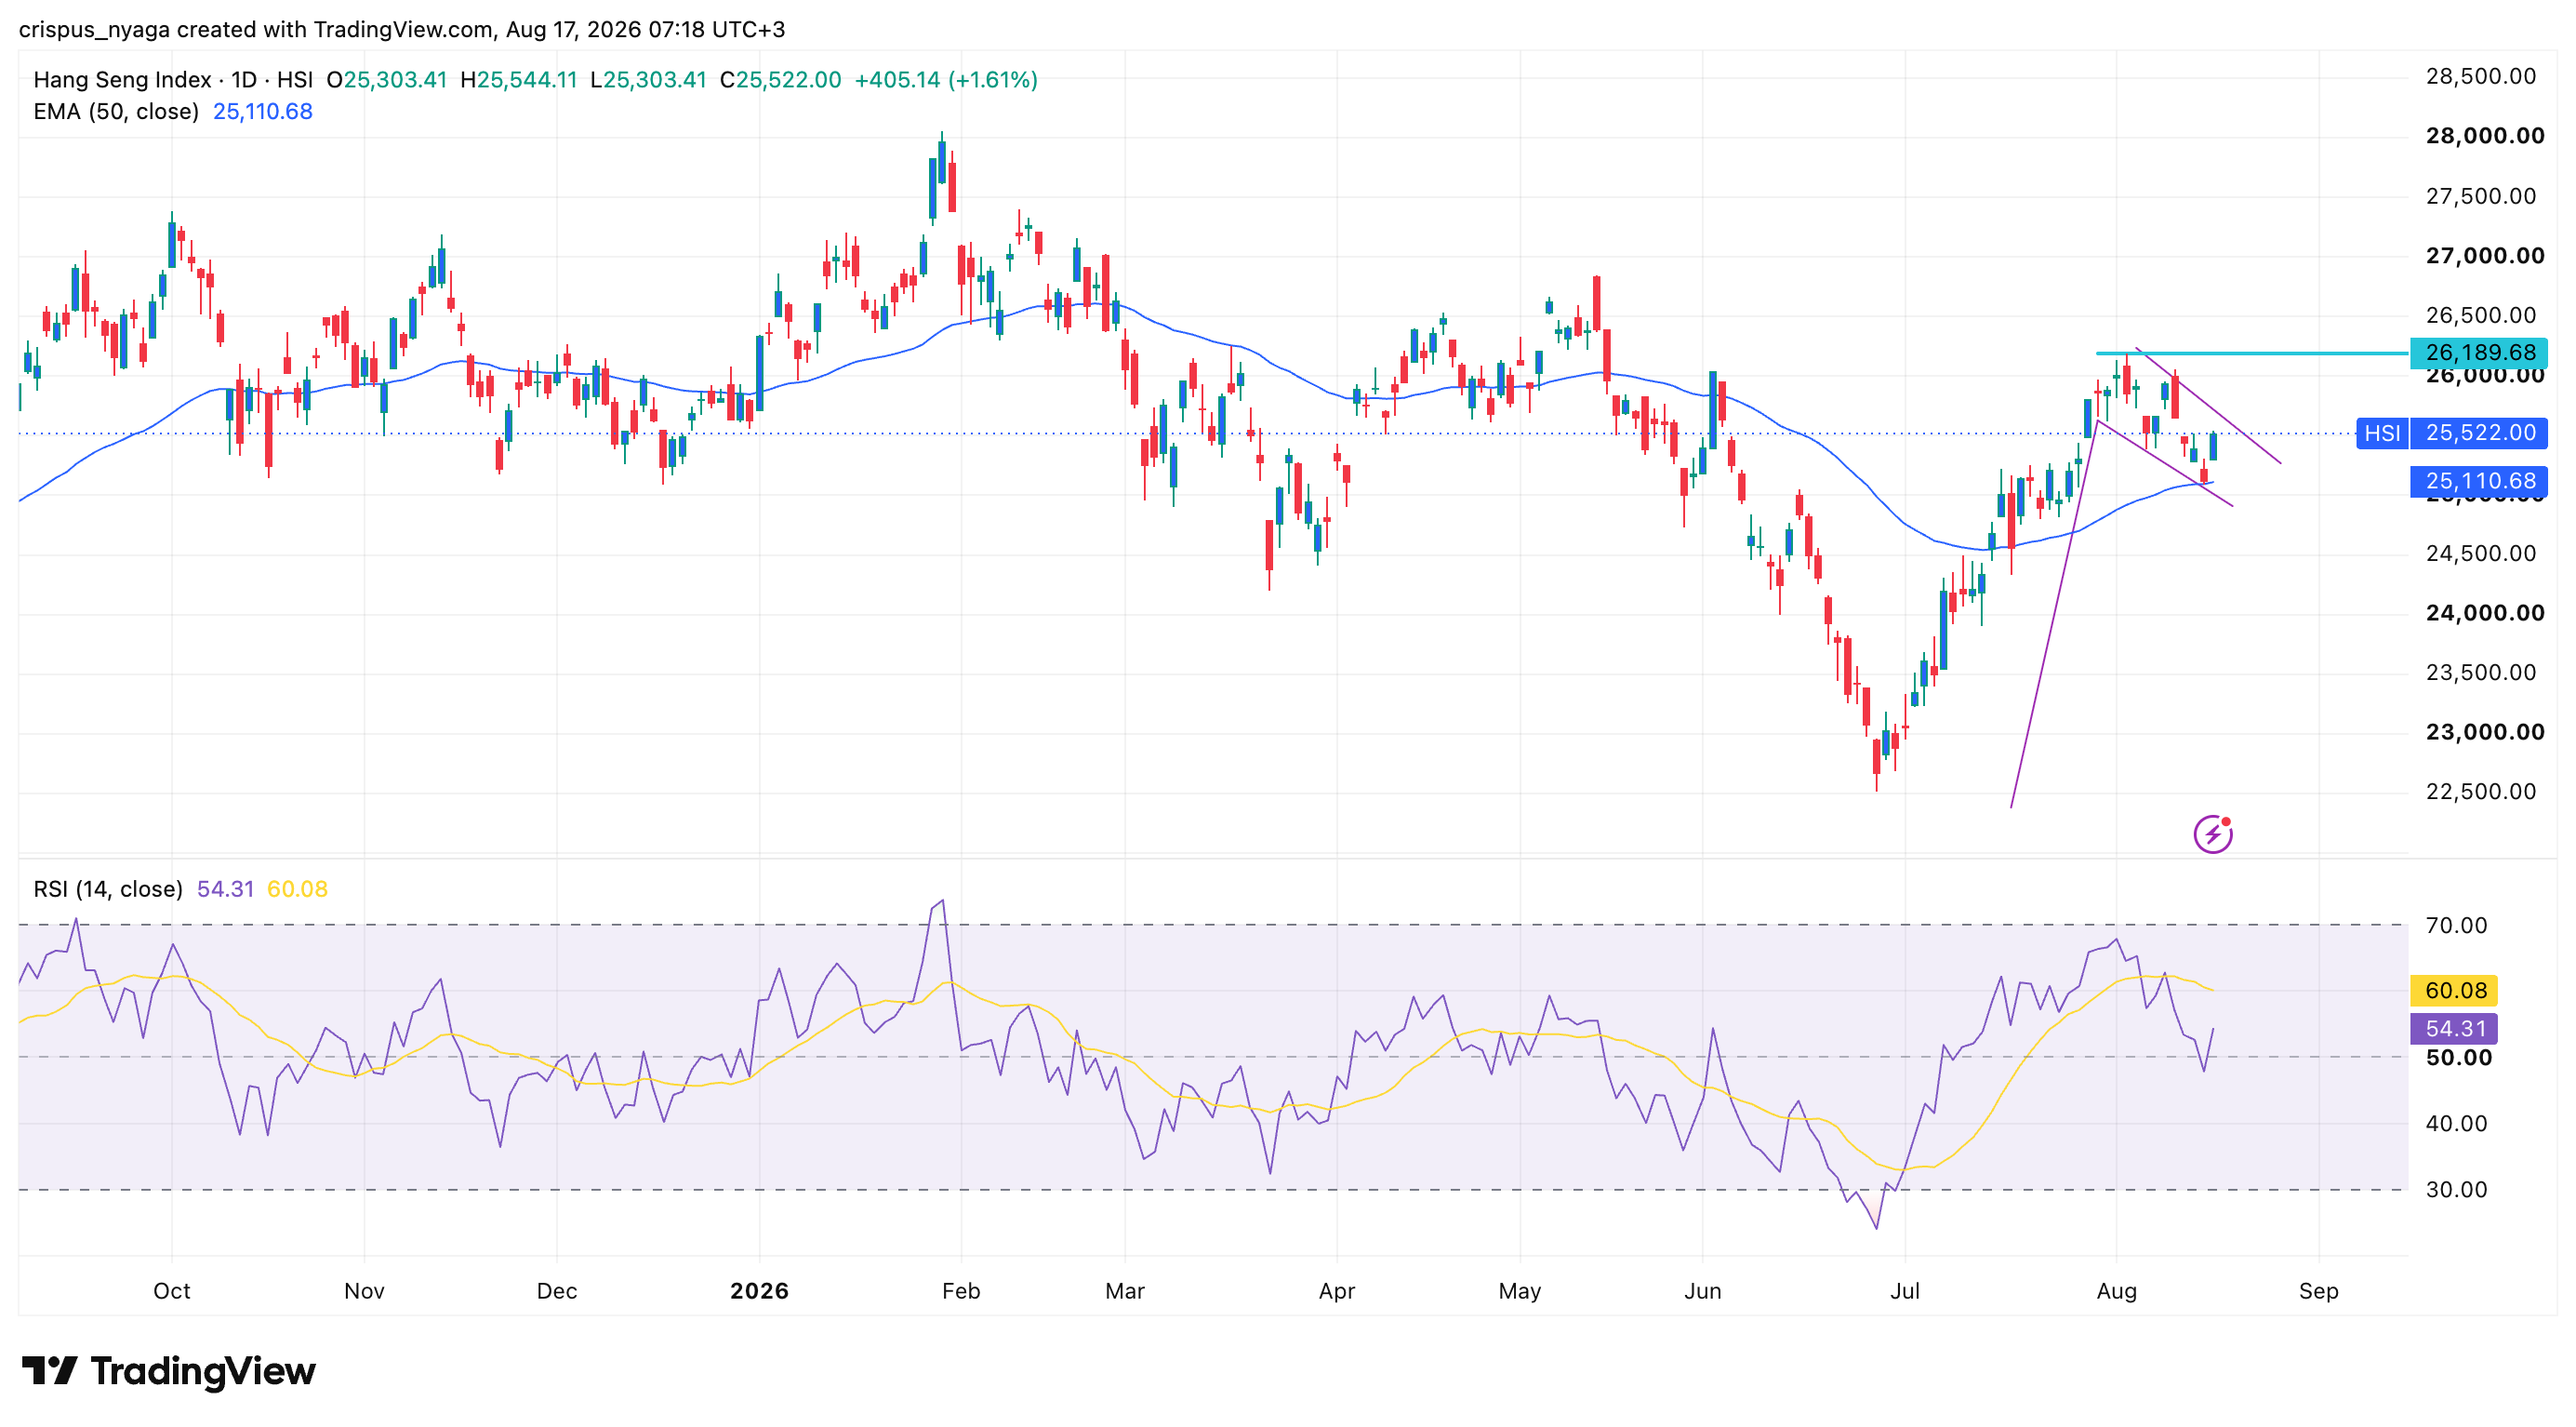This screenshot has width=2576, height=1427.
Task: Click RSI average 60.08 in legend
Action: coord(297,889)
